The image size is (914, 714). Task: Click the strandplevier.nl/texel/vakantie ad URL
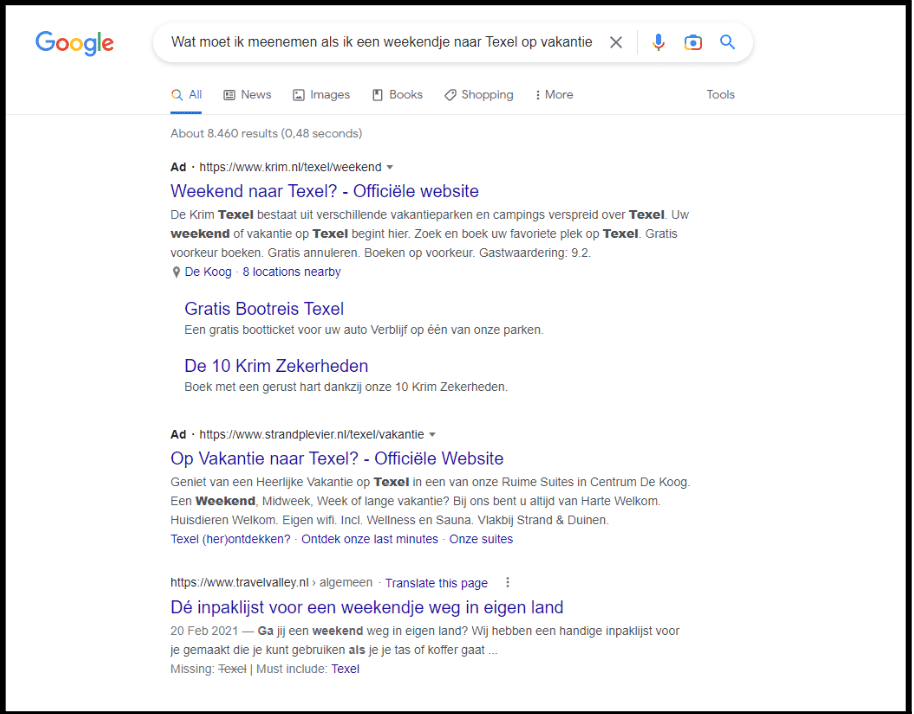[x=312, y=435]
